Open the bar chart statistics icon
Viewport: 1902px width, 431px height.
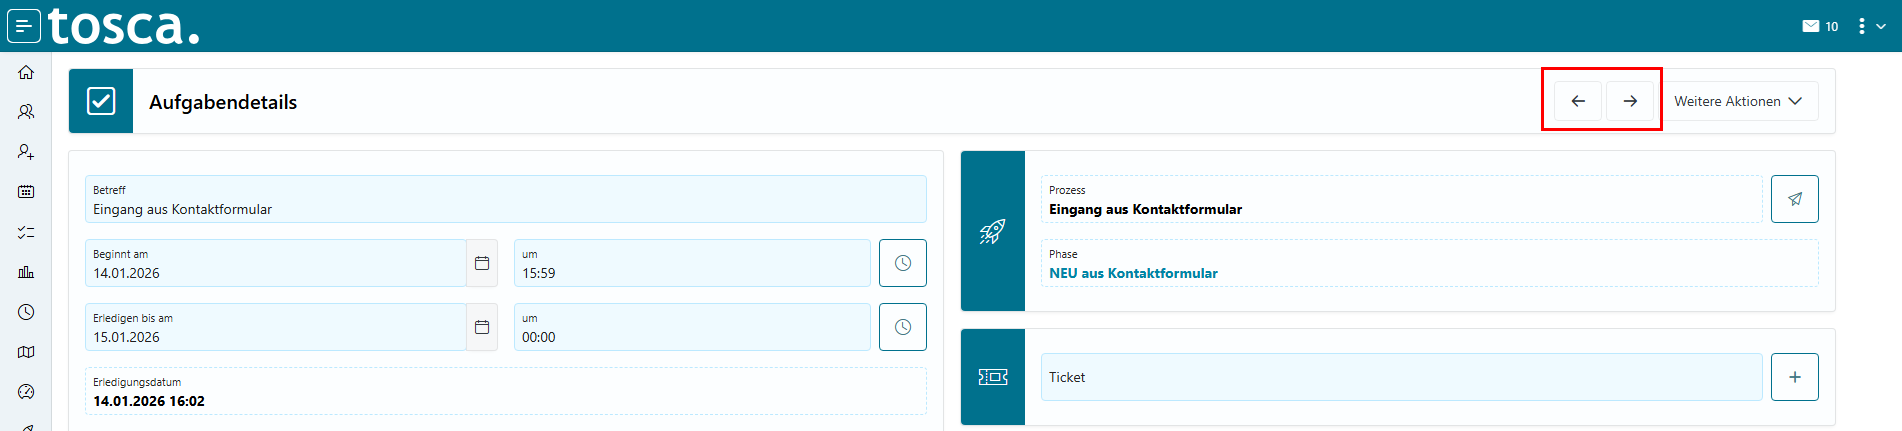[26, 272]
